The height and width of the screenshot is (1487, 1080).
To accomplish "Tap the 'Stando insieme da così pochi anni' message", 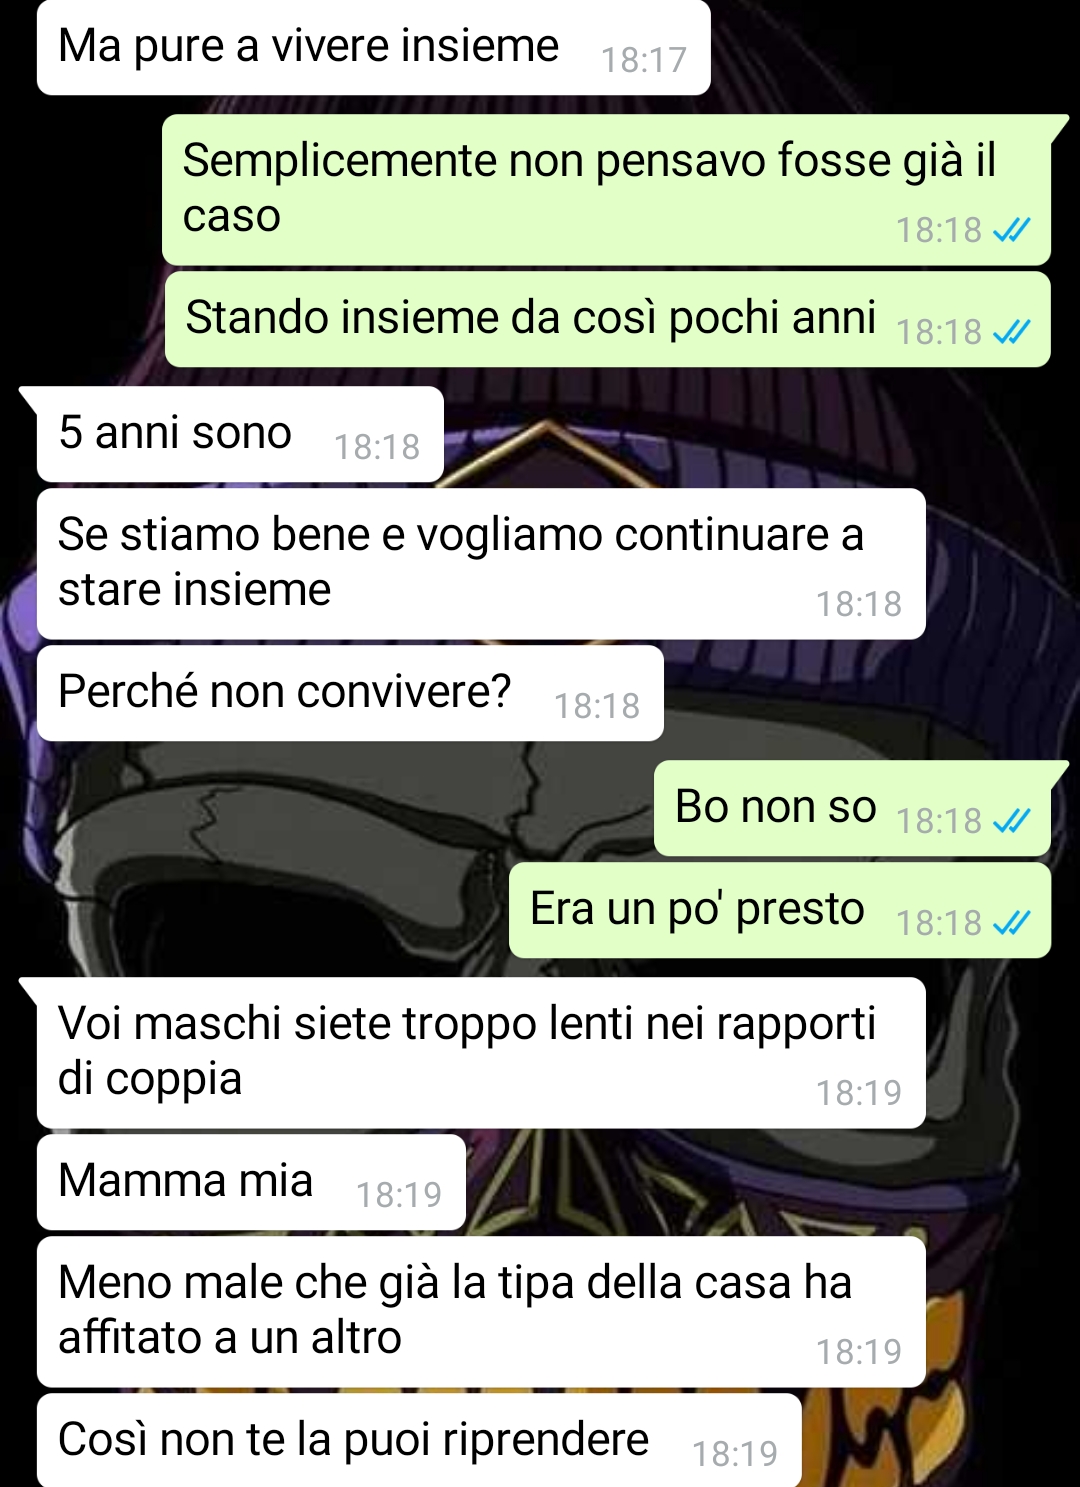I will click(607, 319).
